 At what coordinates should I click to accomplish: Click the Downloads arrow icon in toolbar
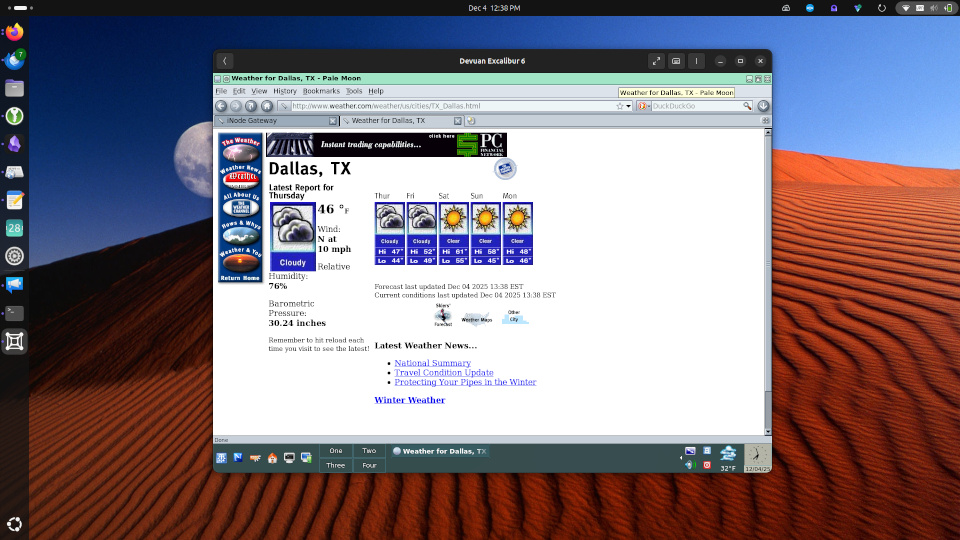point(763,106)
